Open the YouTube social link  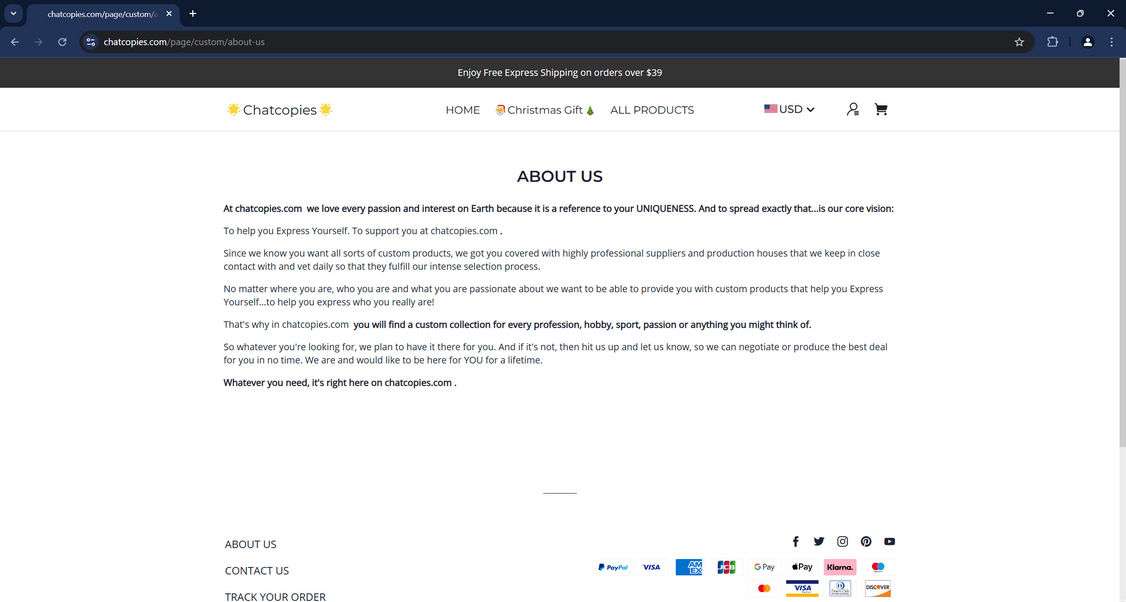pos(890,542)
